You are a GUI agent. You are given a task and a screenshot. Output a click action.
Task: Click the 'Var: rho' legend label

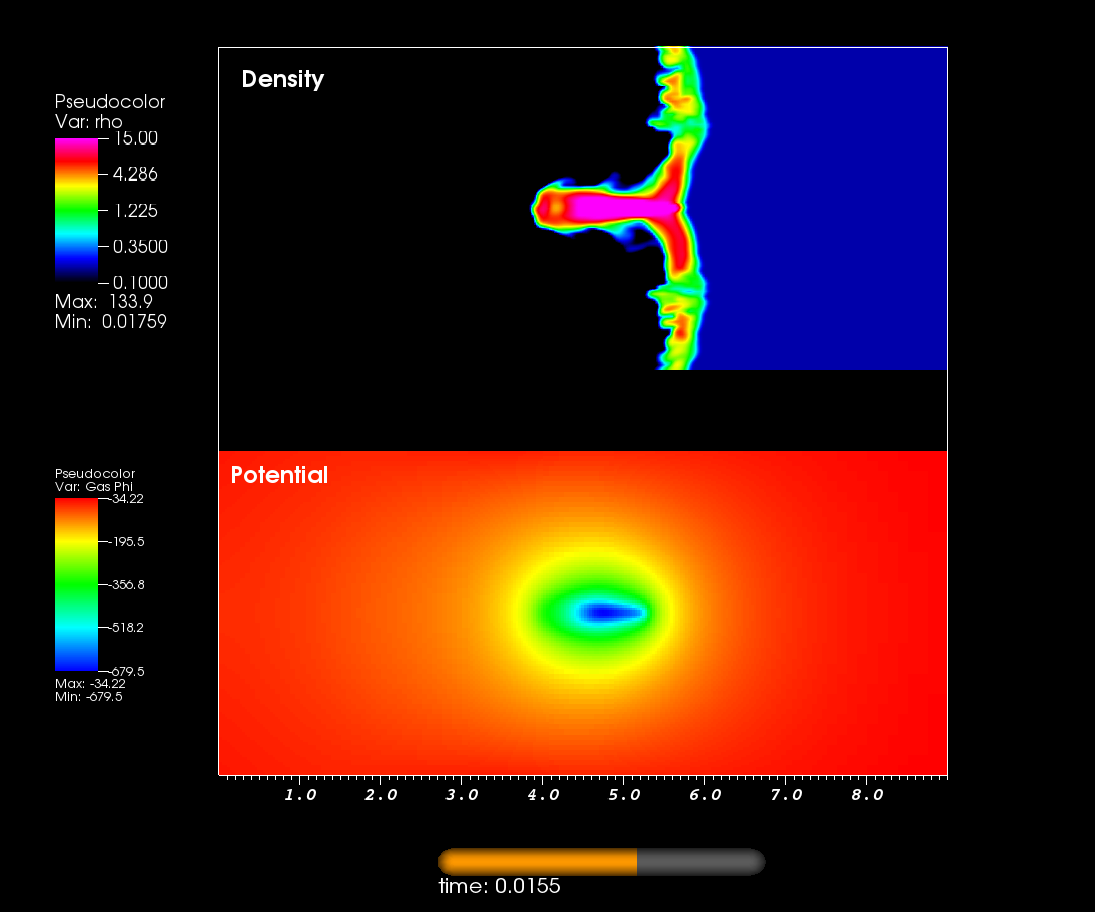click(88, 121)
